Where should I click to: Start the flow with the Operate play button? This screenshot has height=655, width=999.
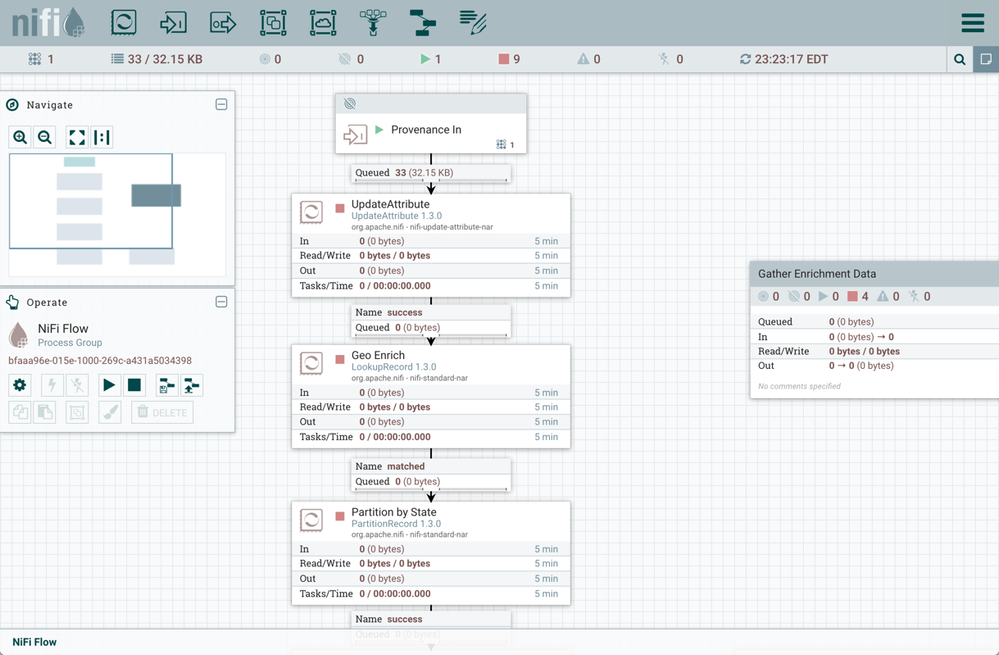(x=109, y=385)
